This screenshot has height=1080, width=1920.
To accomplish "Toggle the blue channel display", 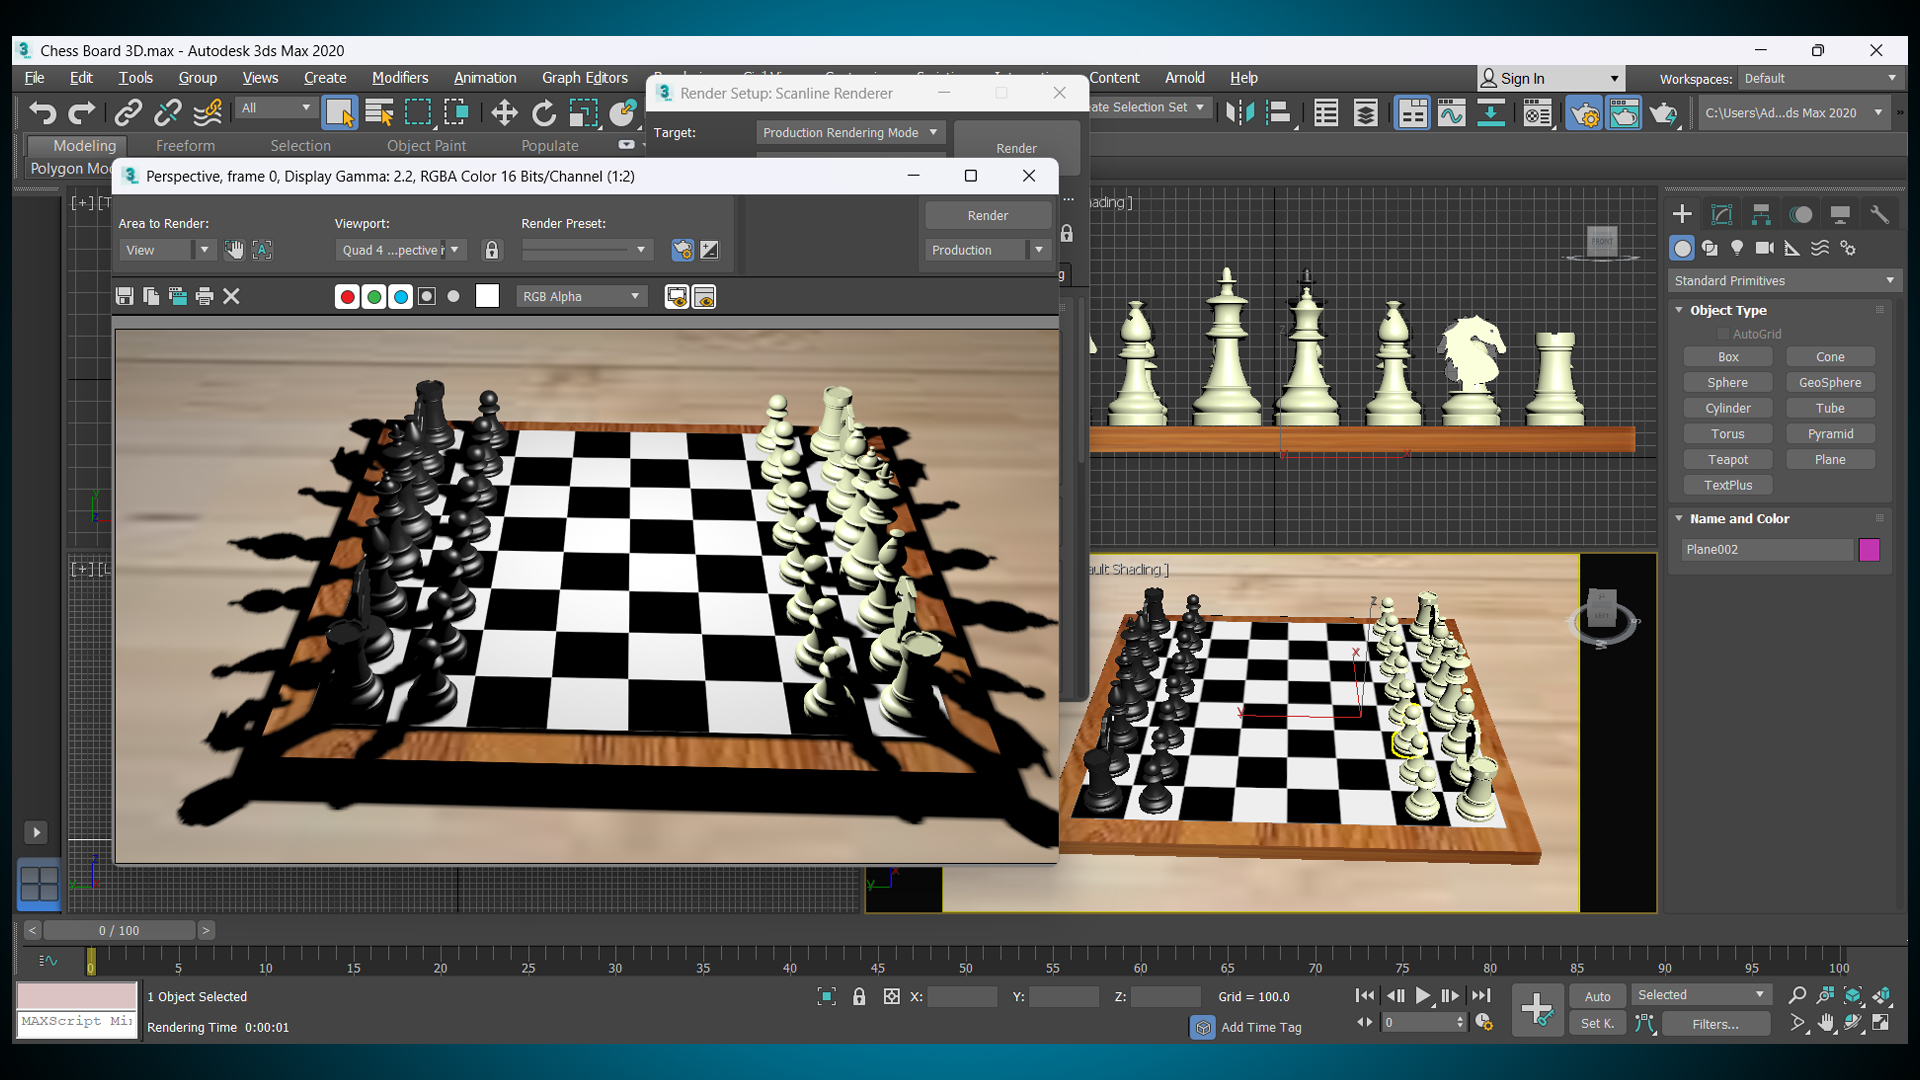I will [401, 296].
